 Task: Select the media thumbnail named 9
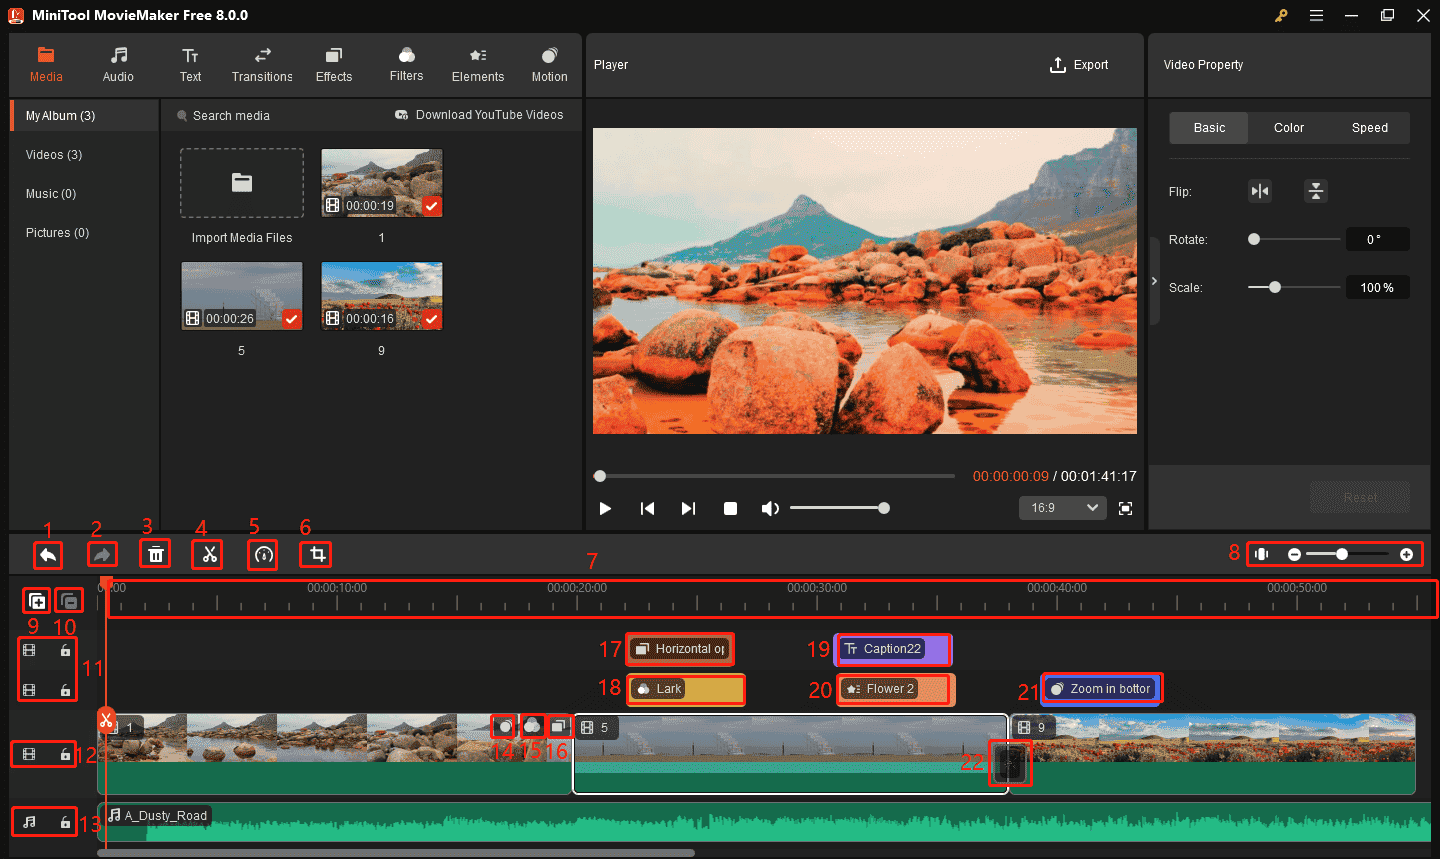(381, 296)
